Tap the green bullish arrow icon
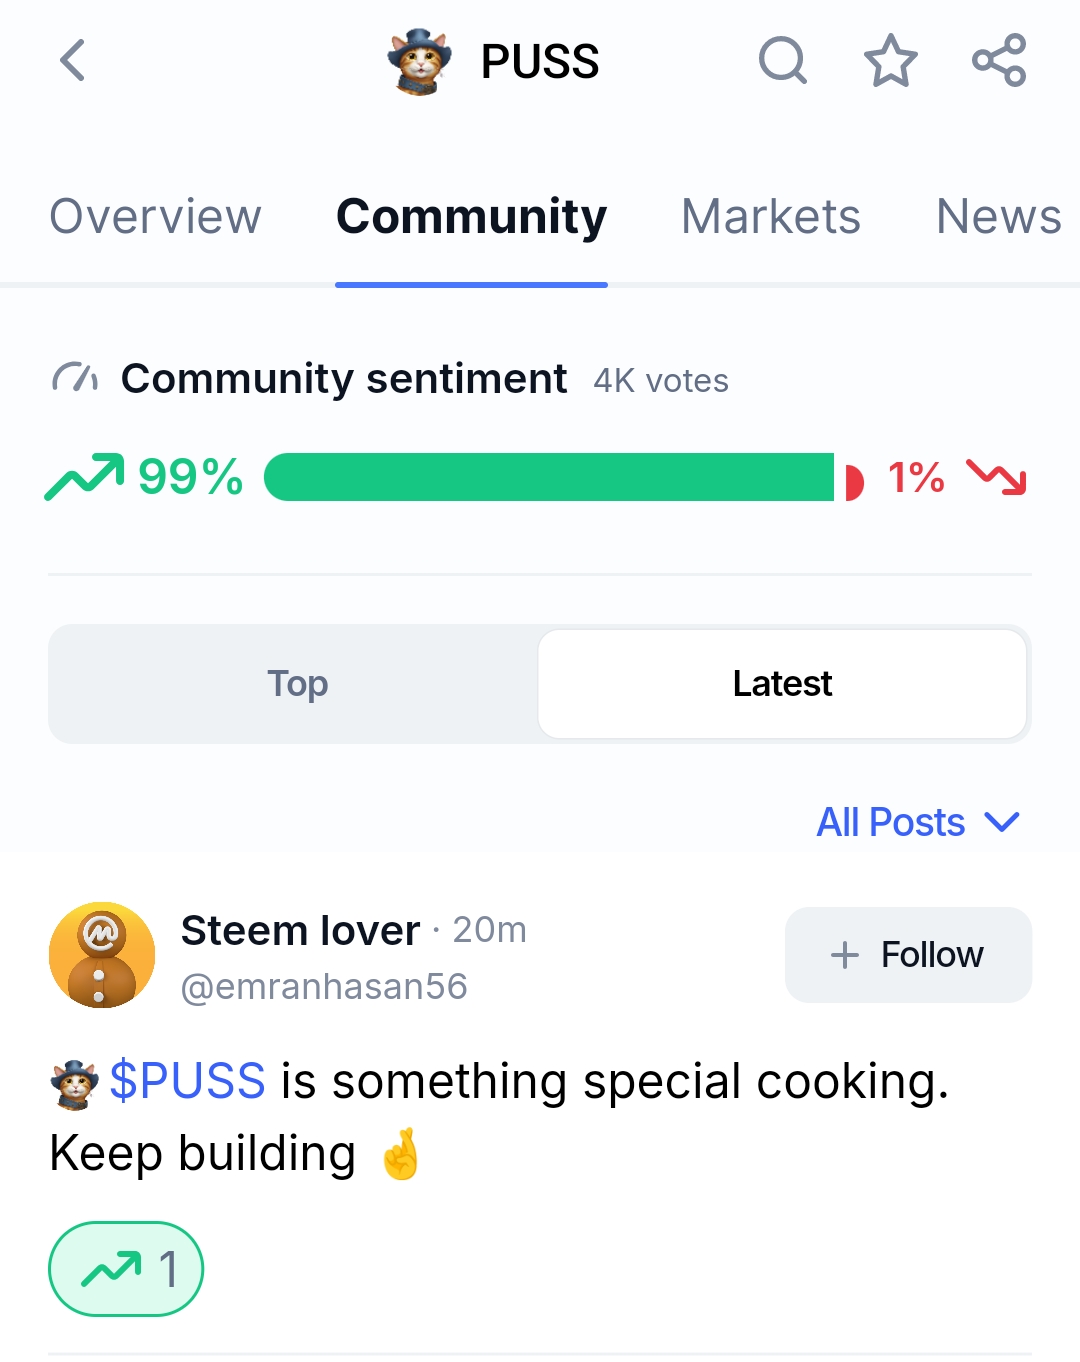Viewport: 1080px width, 1362px height. click(85, 477)
